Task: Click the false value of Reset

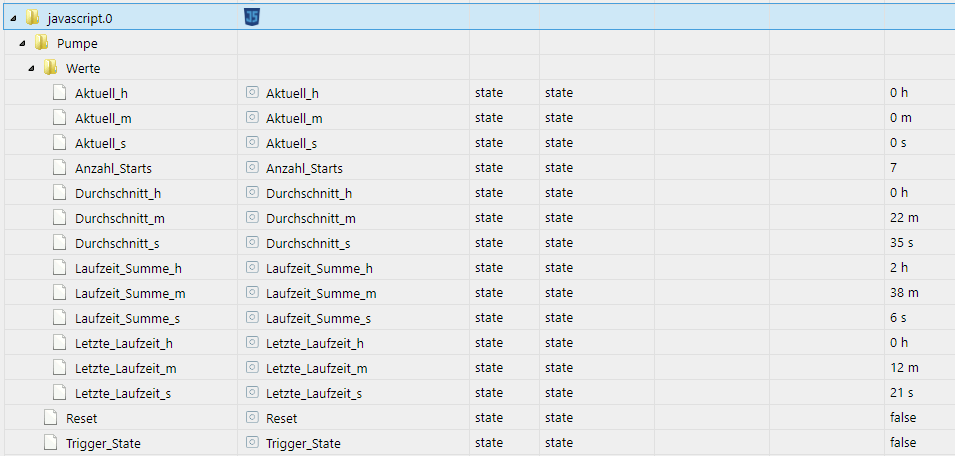Action: pos(903,418)
